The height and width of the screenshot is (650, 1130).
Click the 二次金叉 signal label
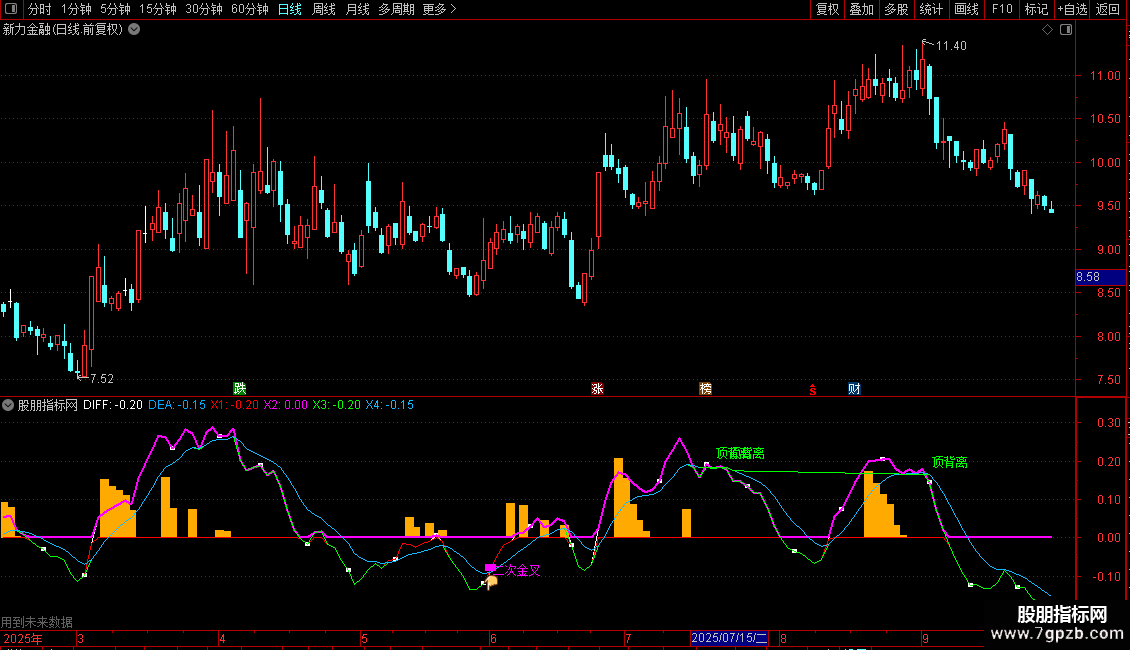pos(517,570)
